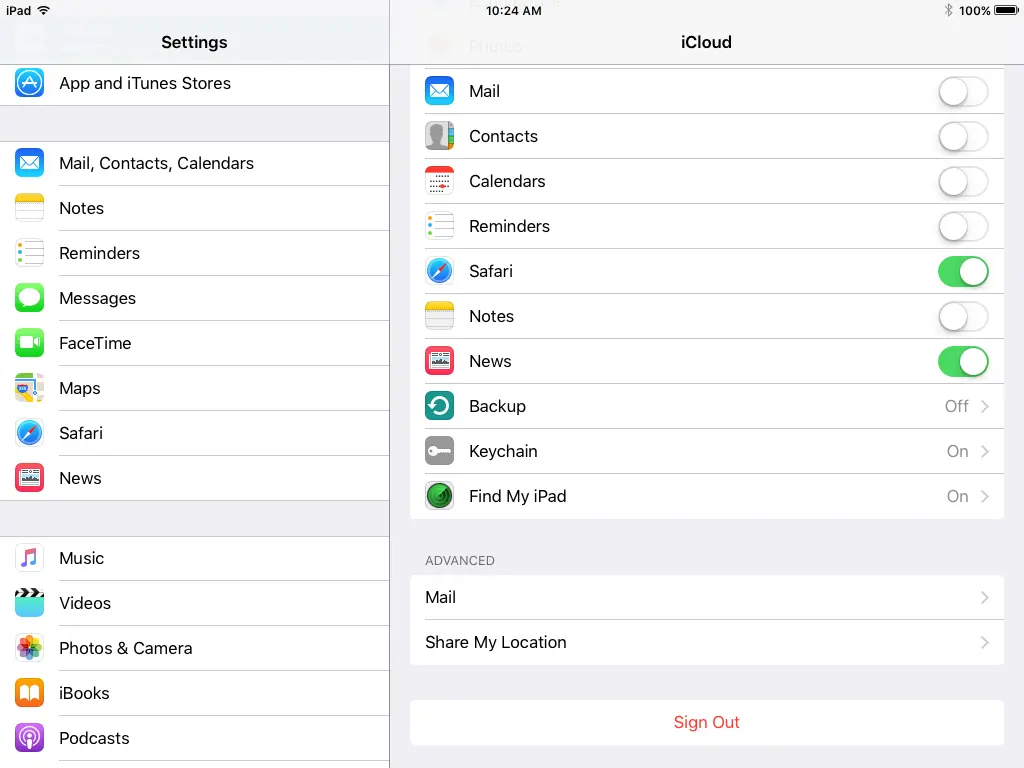This screenshot has width=1024, height=768.
Task: Tap the Calendars icon in iCloud list
Action: [440, 181]
